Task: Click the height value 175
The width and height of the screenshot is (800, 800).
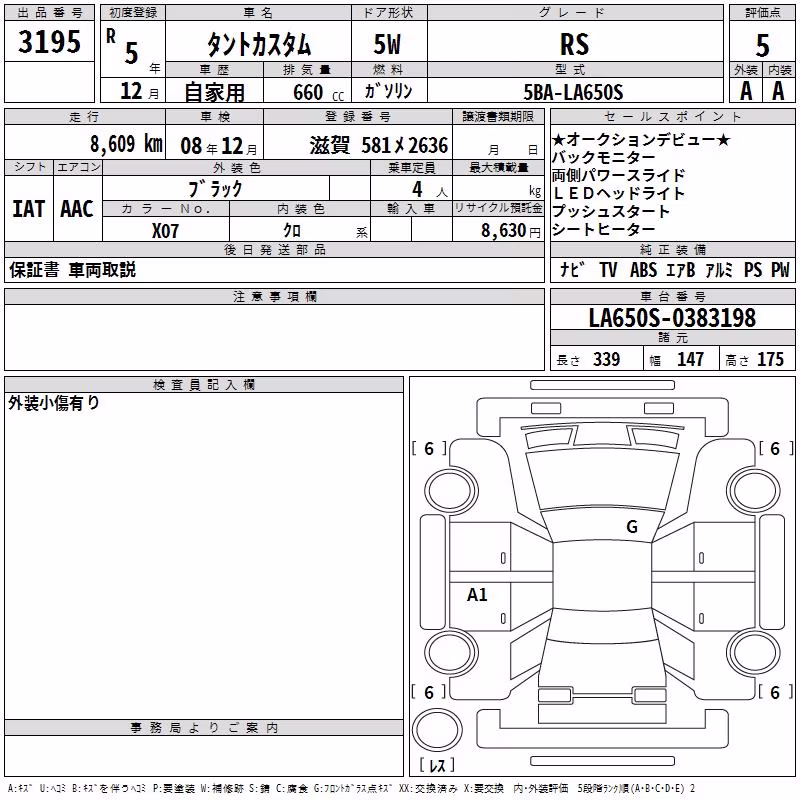Action: (x=770, y=359)
